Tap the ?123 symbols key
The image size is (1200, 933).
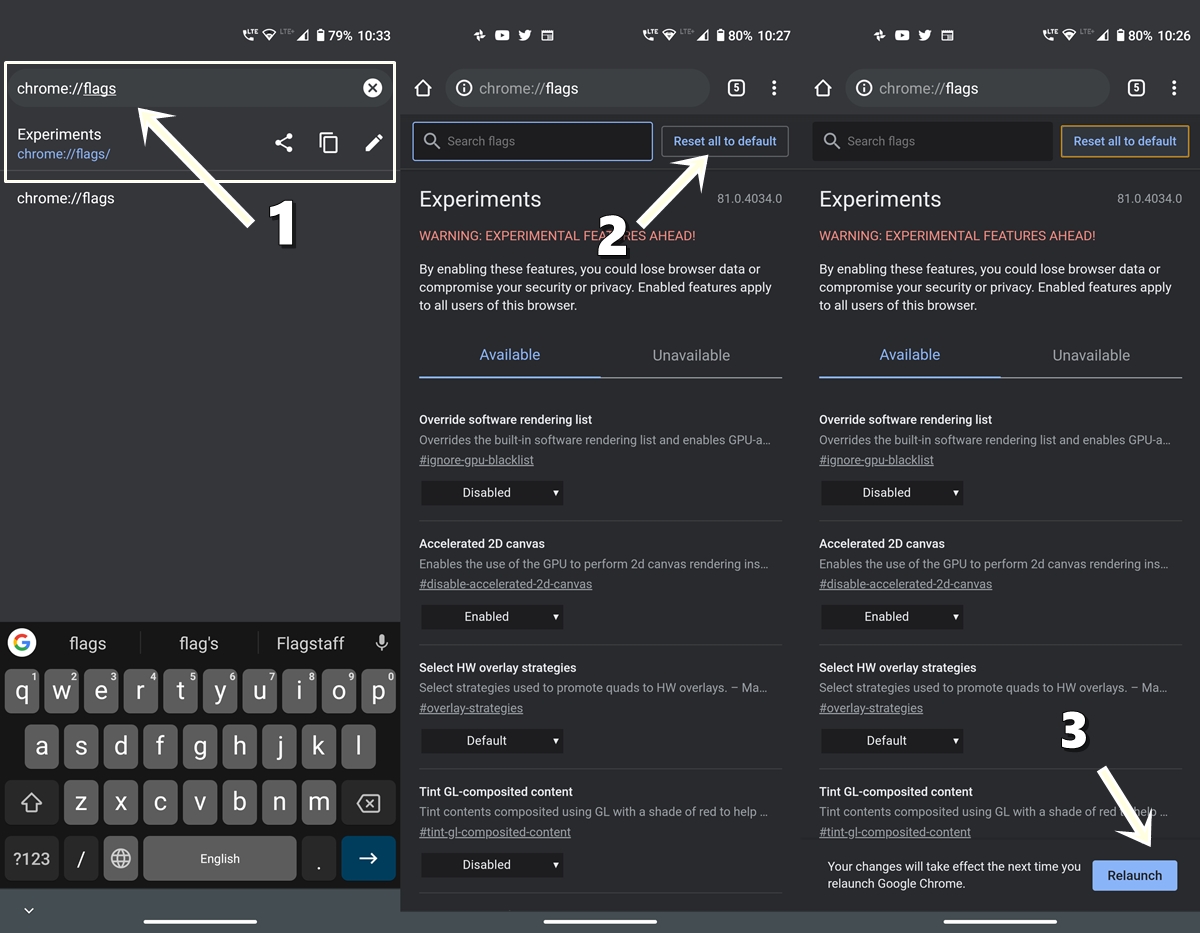coord(31,859)
